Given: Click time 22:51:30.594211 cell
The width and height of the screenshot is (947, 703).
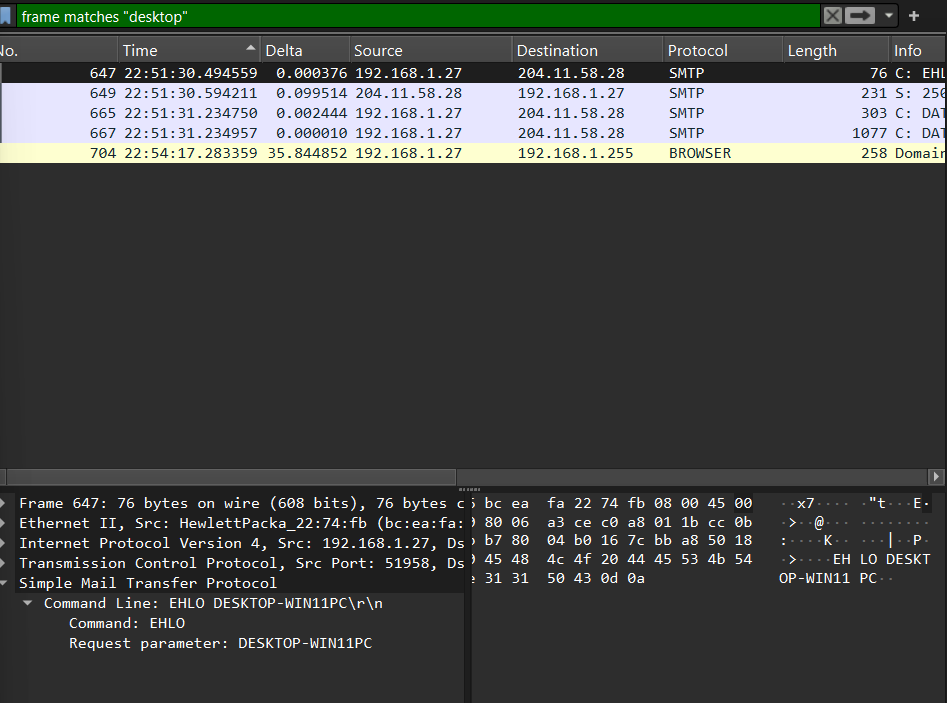Looking at the screenshot, I should (191, 94).
